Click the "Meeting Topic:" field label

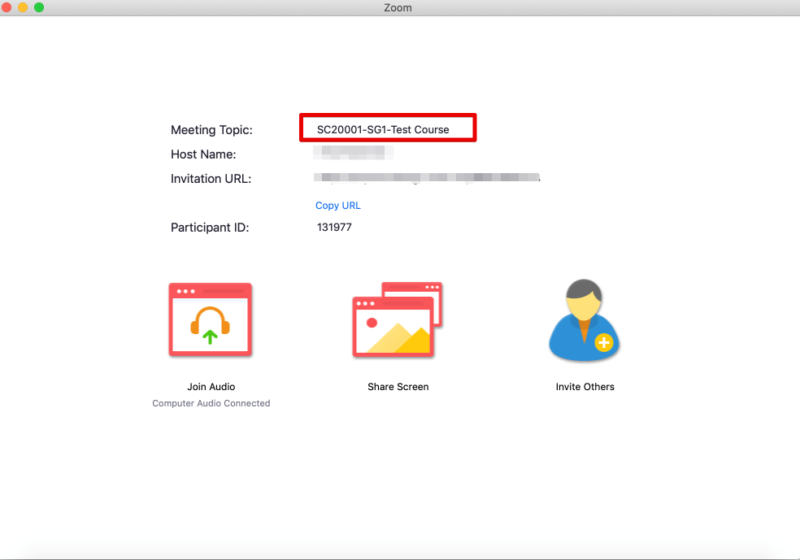point(212,130)
